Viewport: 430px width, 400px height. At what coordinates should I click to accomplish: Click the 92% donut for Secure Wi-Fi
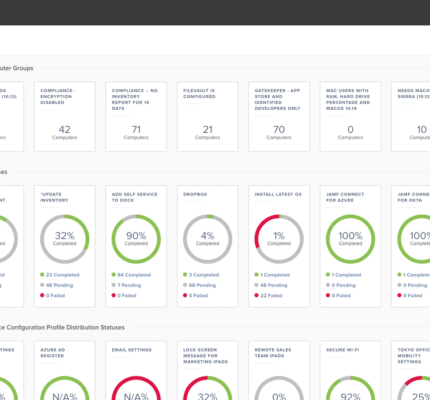pos(350,388)
